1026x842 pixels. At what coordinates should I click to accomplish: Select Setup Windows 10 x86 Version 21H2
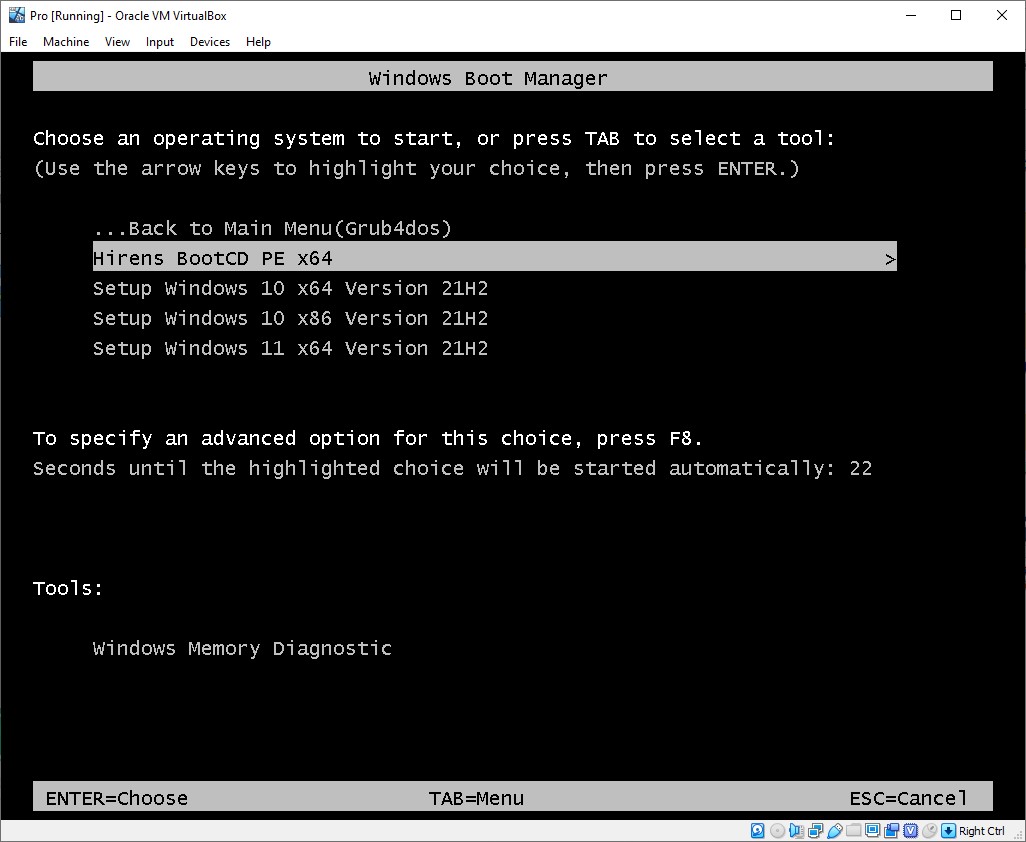pyautogui.click(x=291, y=319)
